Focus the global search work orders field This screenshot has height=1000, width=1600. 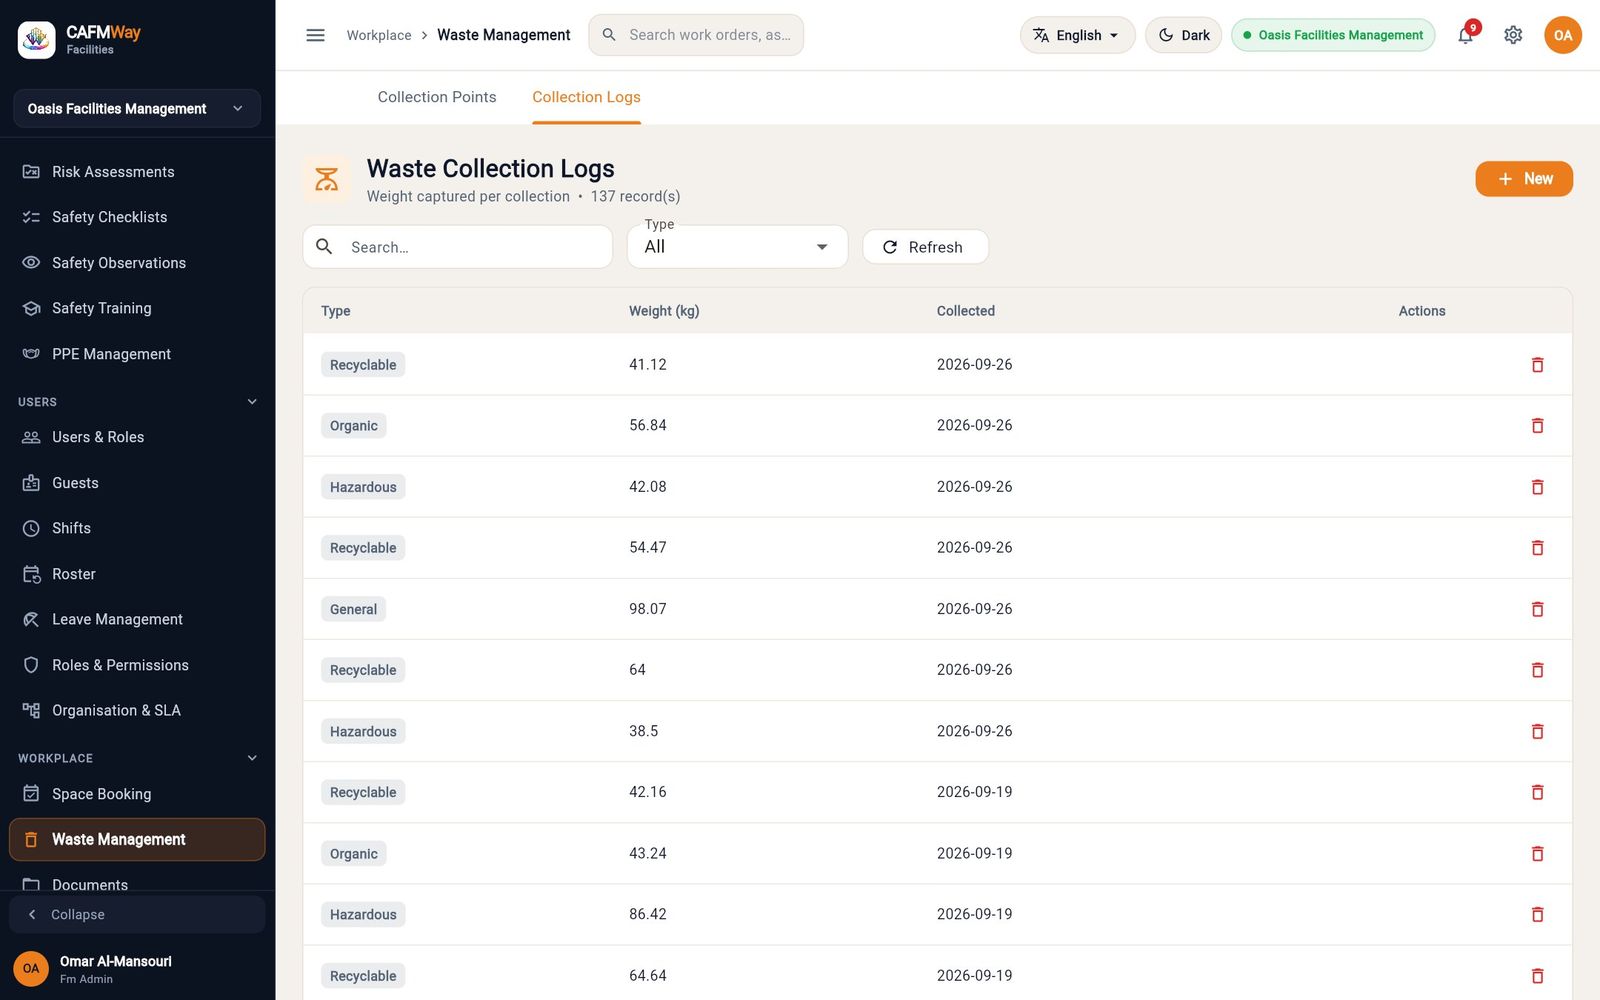click(x=696, y=35)
